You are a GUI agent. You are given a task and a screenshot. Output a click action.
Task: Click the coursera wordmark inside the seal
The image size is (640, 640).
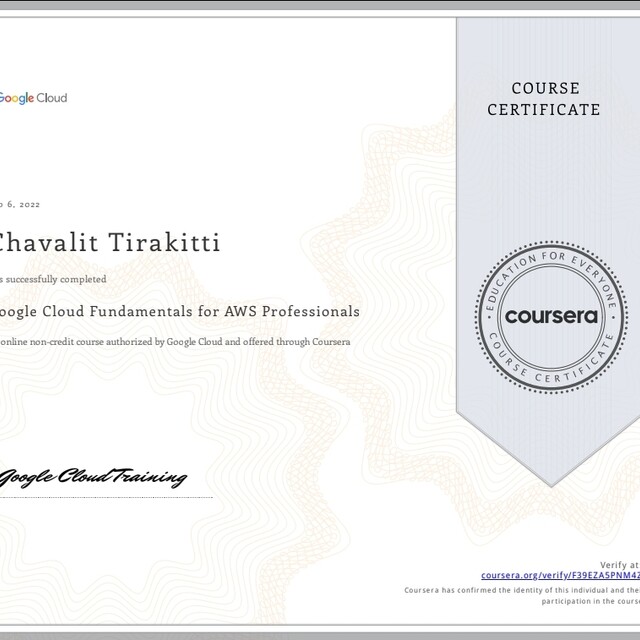(551, 317)
